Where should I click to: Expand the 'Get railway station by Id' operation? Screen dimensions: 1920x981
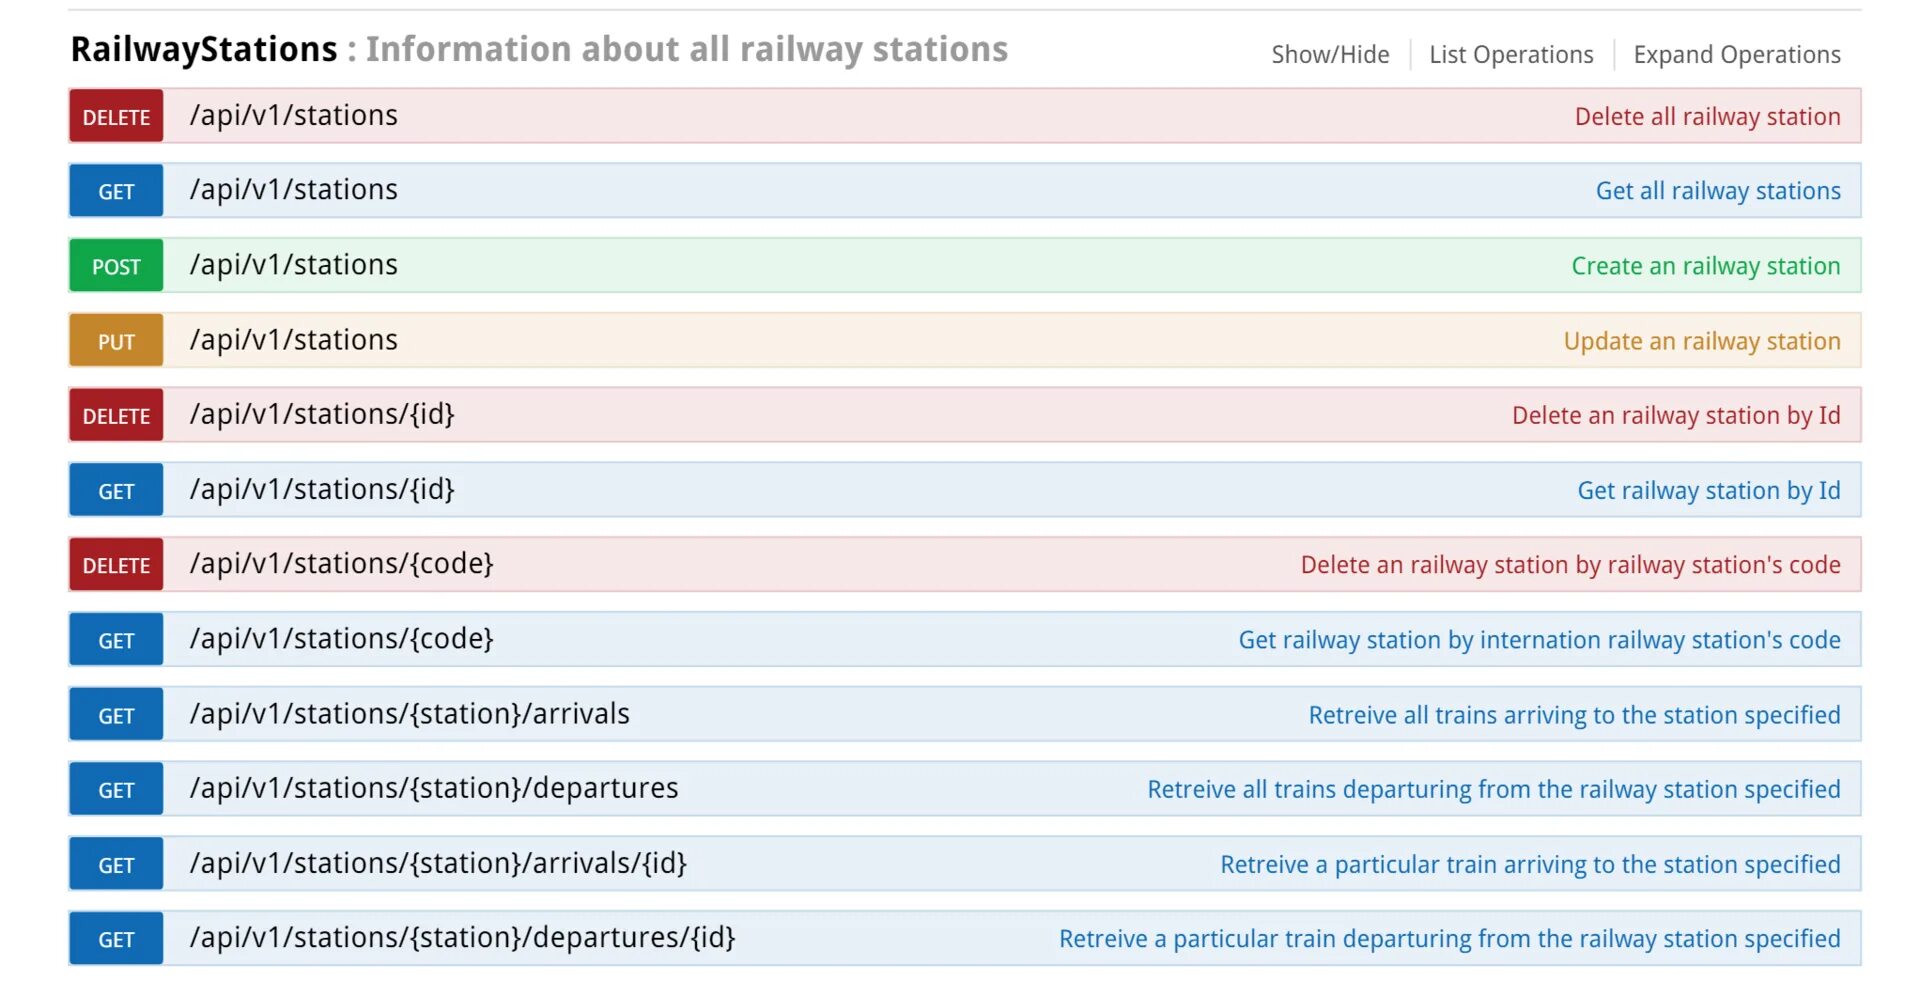tap(1708, 490)
